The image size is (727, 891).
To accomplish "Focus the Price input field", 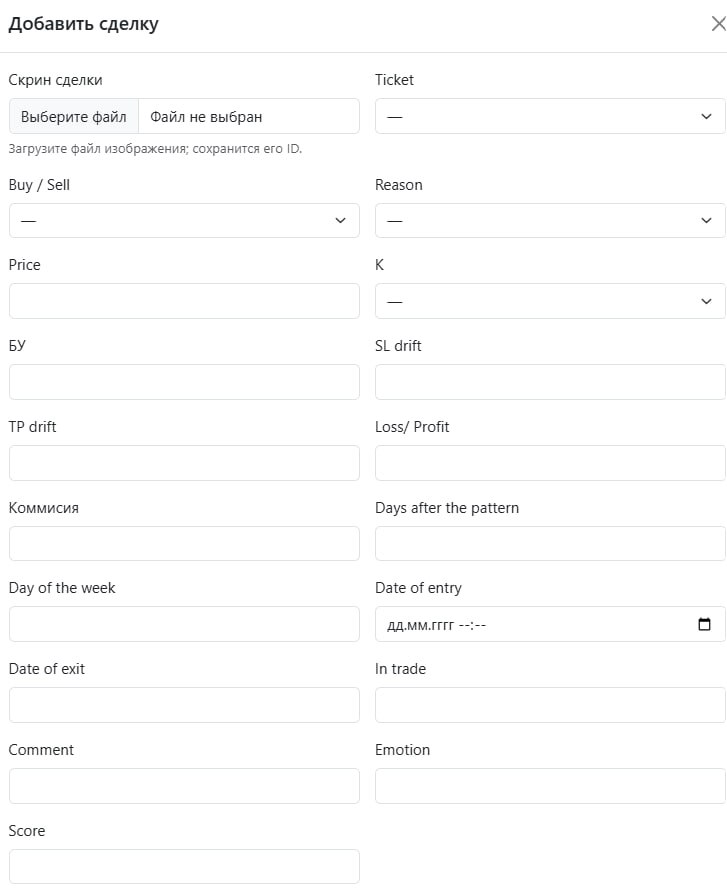I will [184, 301].
